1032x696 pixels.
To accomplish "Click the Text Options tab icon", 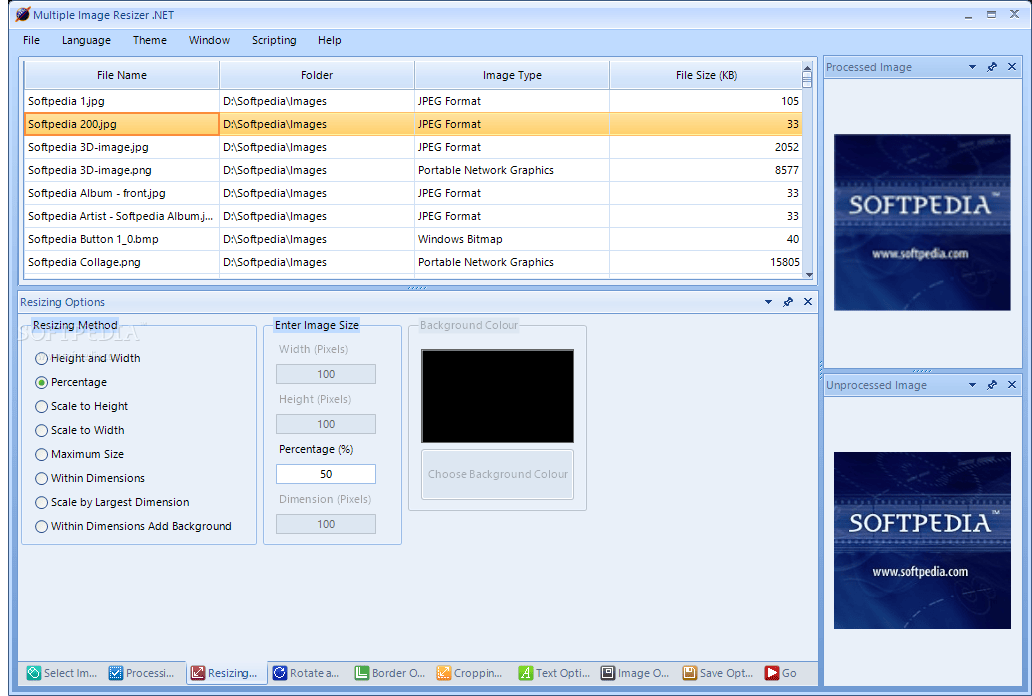I will pyautogui.click(x=525, y=672).
